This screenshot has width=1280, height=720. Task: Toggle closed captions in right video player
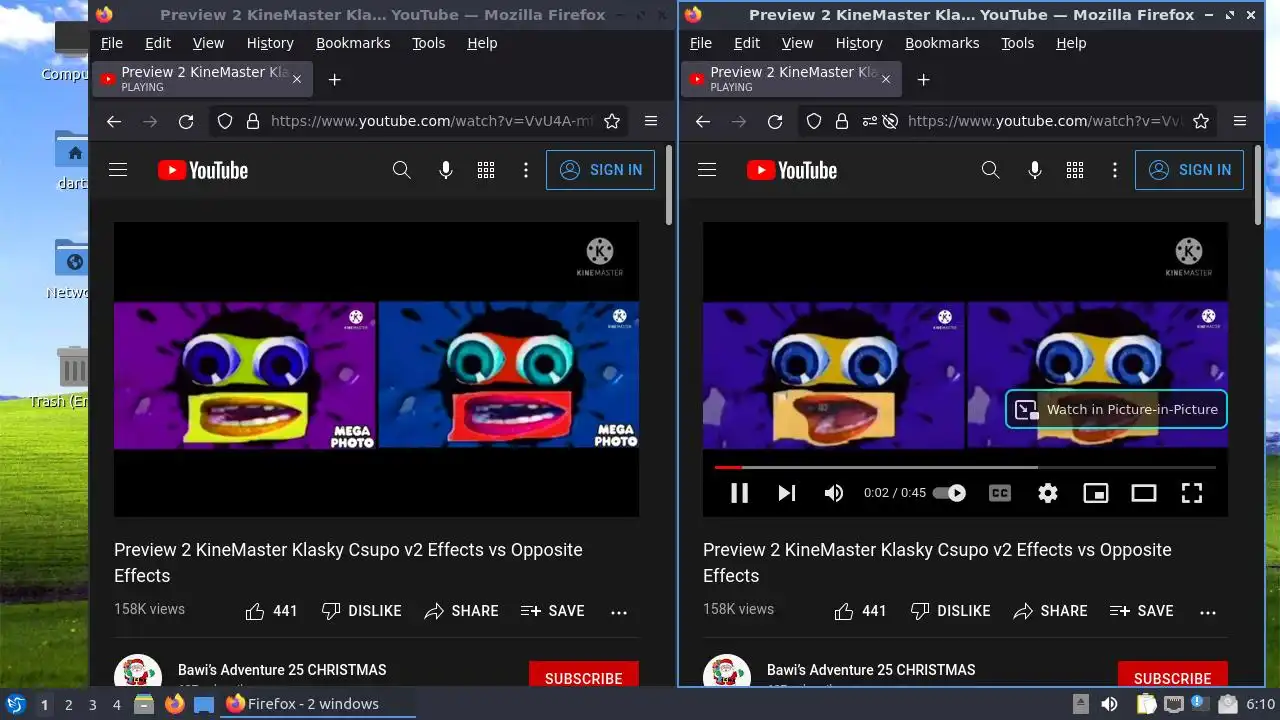pyautogui.click(x=999, y=493)
